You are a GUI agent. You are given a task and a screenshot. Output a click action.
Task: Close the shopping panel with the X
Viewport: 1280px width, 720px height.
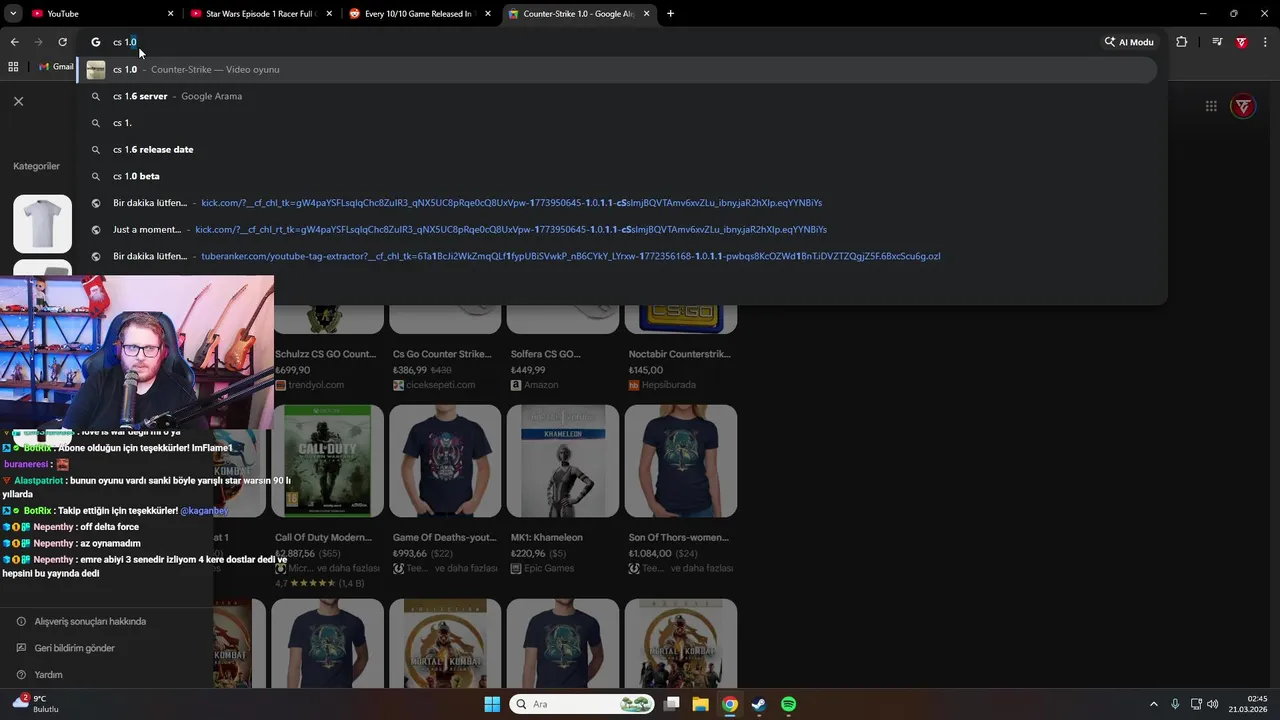(18, 101)
